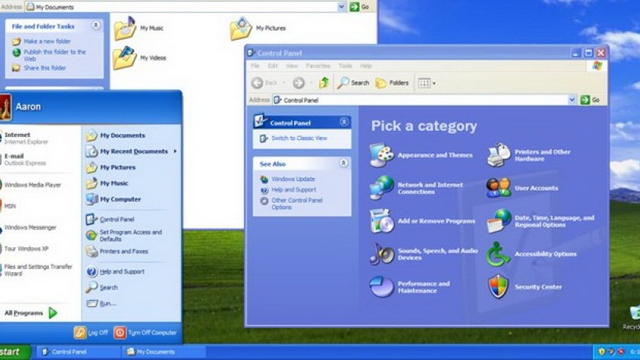Open My Music from Start menu
640x360 pixels.
107,183
